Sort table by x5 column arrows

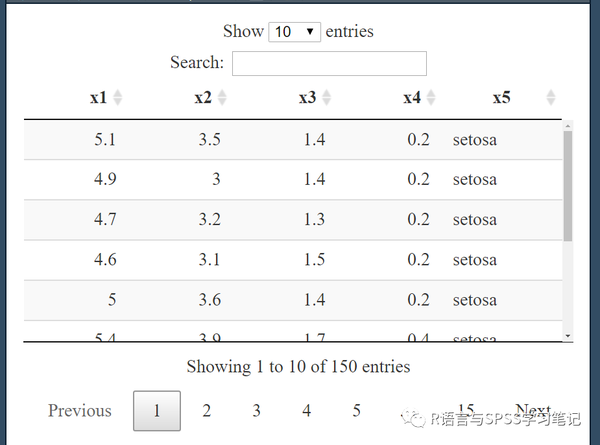tap(551, 98)
